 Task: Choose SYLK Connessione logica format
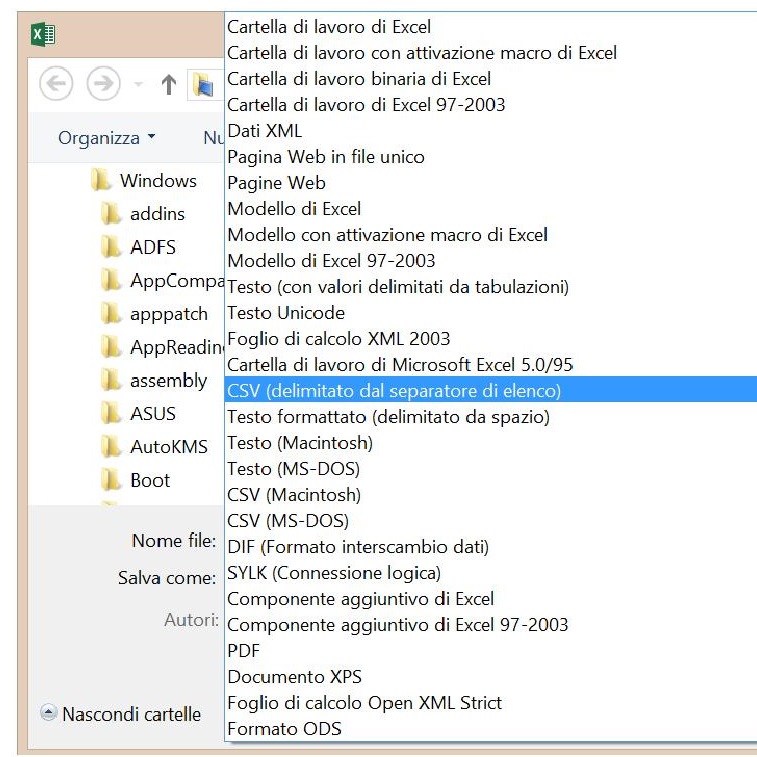point(491,573)
